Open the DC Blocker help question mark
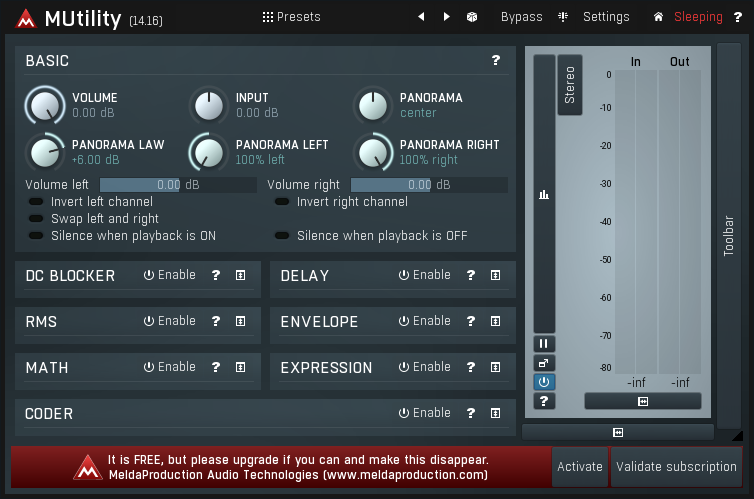Screen dimensions: 754x499 215,275
